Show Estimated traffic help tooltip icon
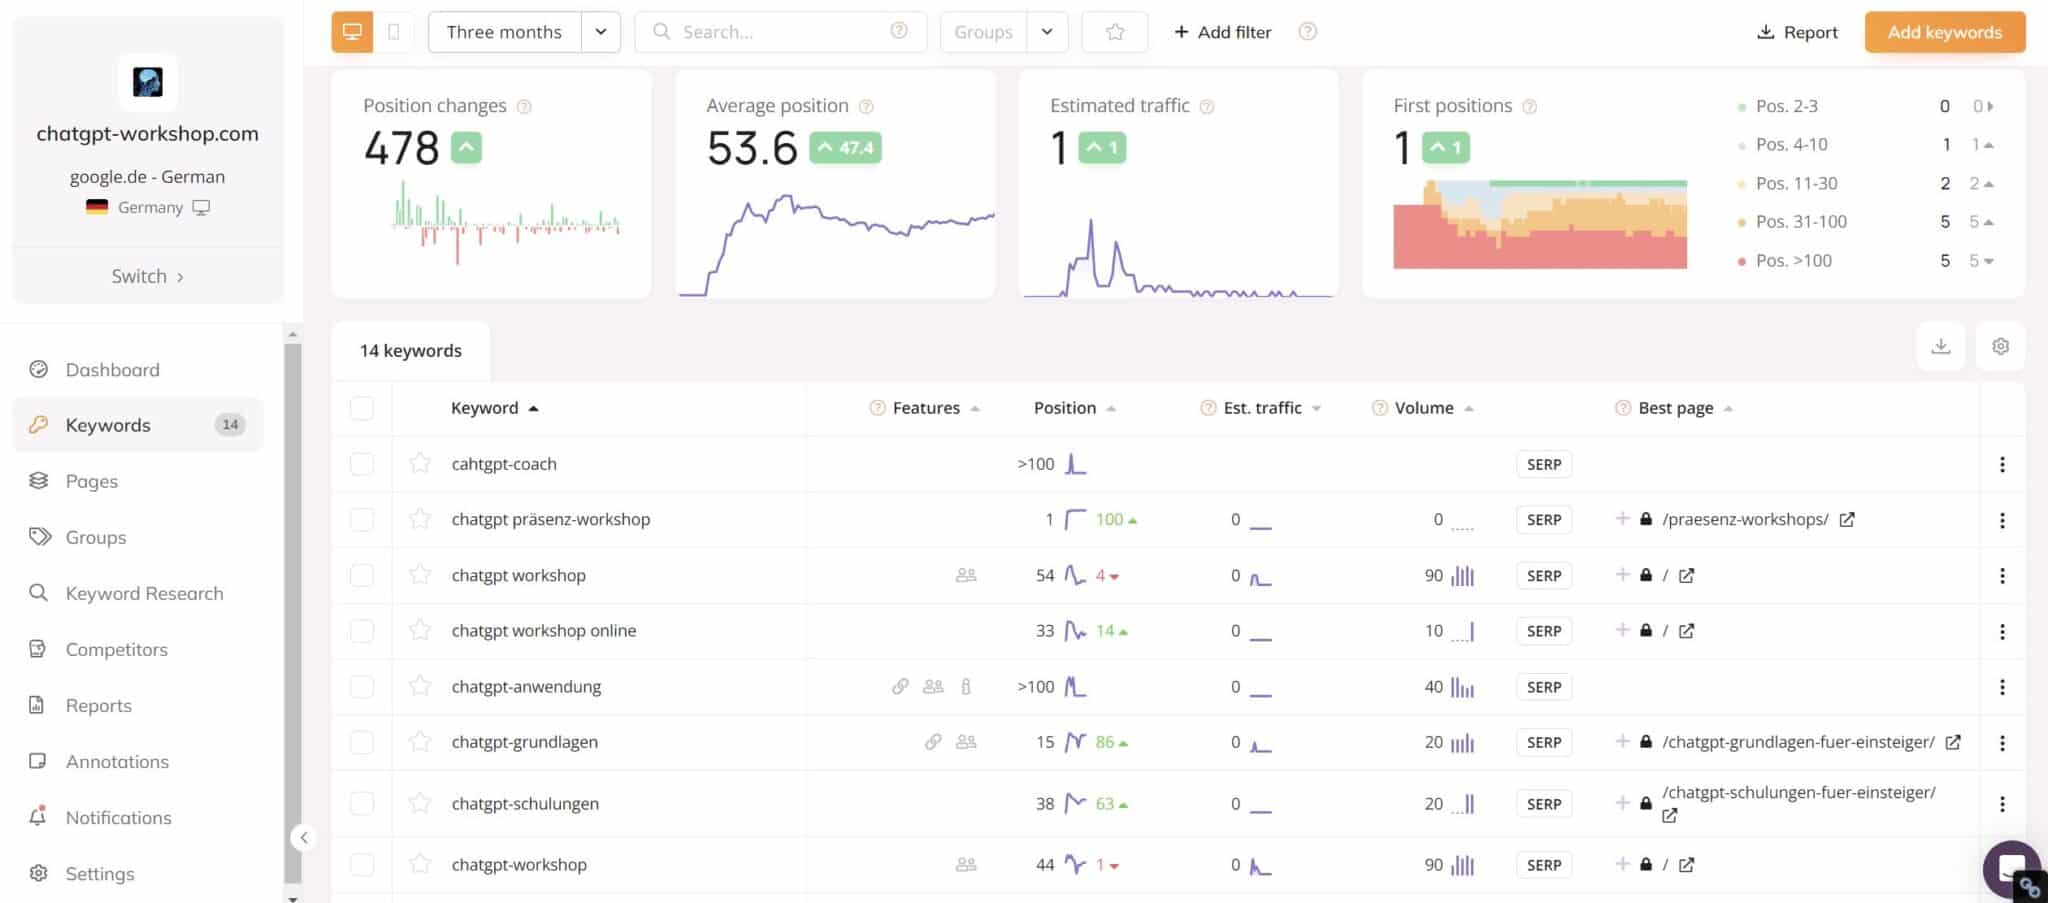This screenshot has height=903, width=2048. pyautogui.click(x=1207, y=106)
